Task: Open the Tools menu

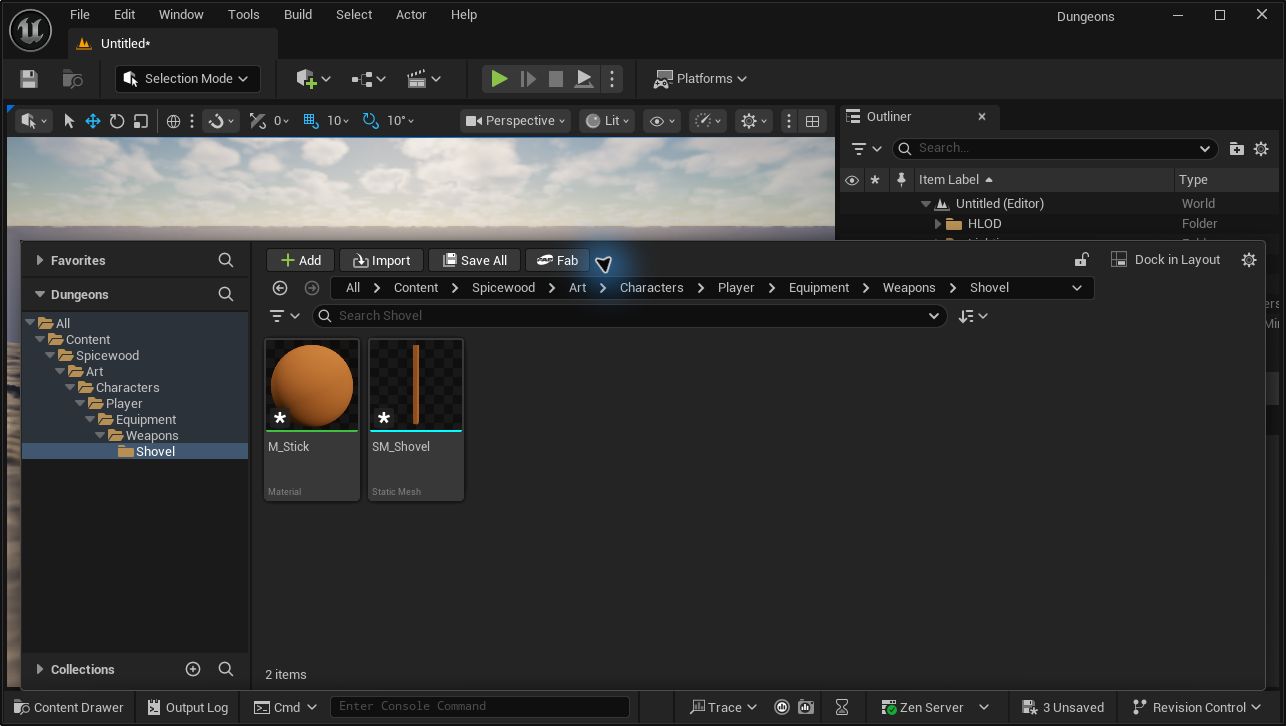Action: 244,15
